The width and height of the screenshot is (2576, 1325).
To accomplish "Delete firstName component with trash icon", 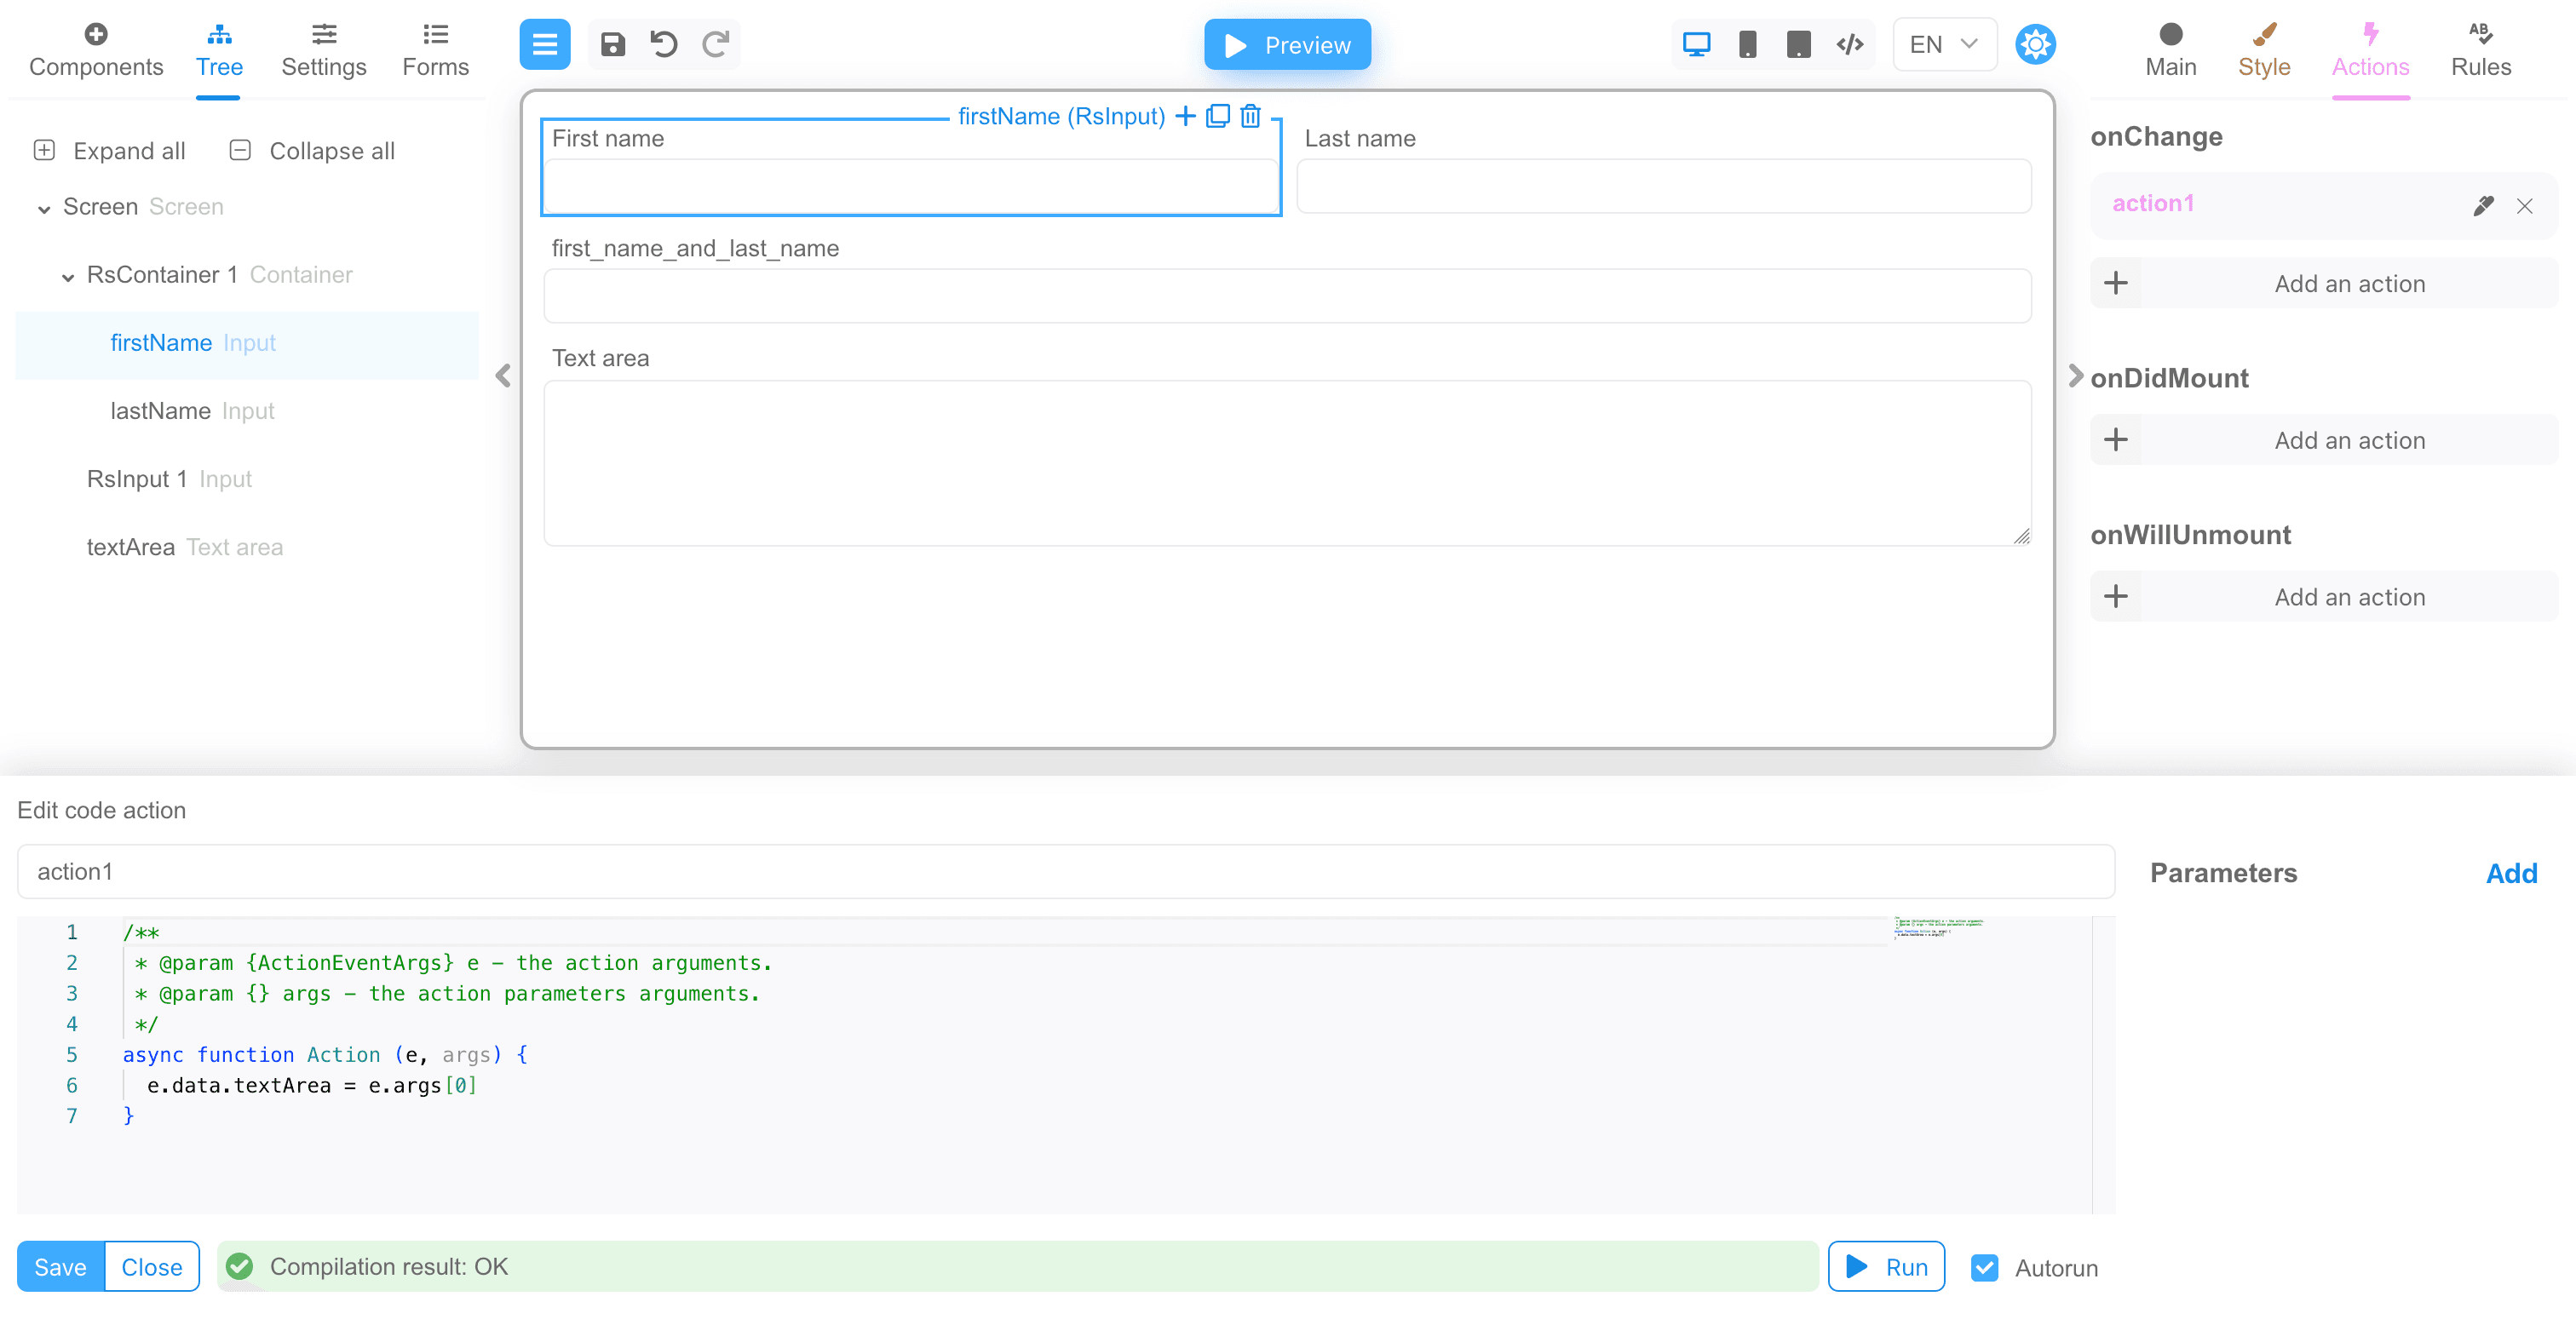I will 1250,116.
